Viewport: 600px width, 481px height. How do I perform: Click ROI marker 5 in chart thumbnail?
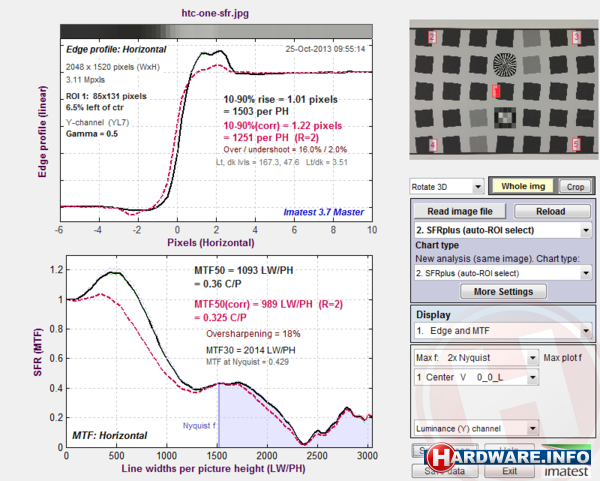click(576, 144)
